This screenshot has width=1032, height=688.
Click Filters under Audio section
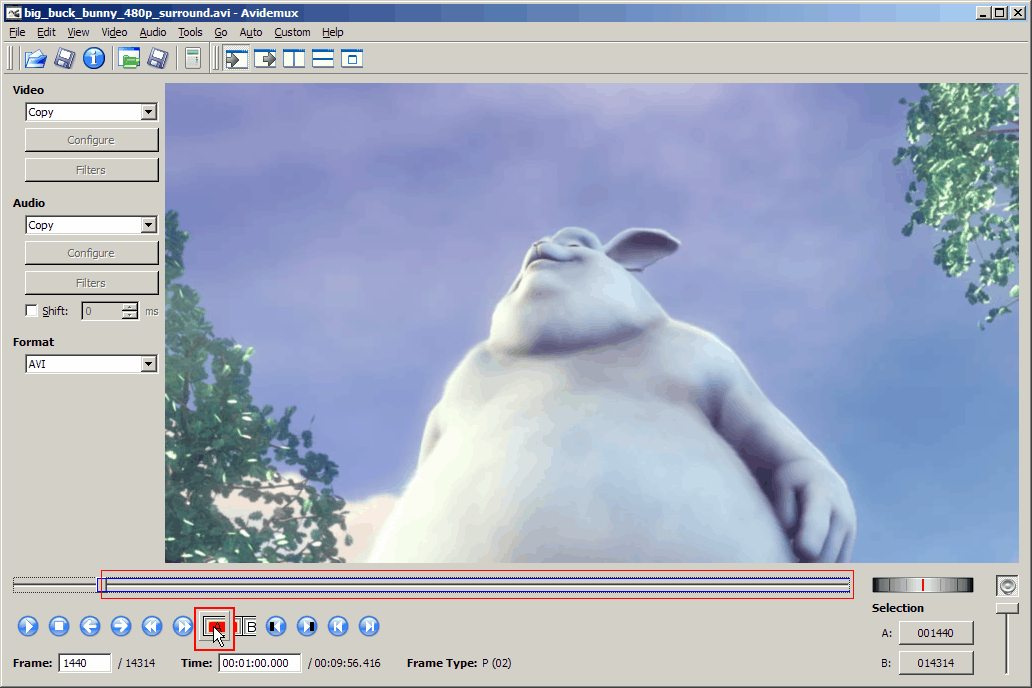(91, 283)
